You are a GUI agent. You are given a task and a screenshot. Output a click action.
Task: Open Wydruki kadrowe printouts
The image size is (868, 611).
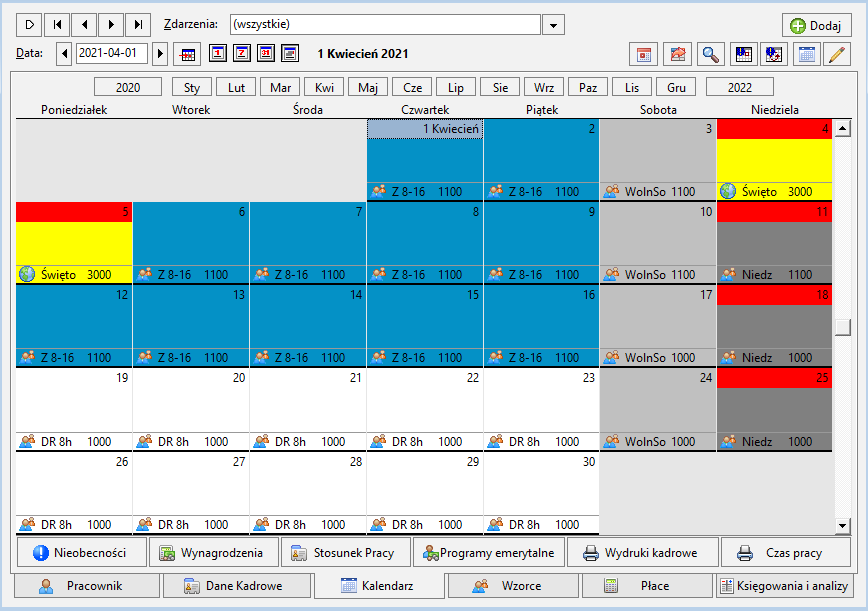tap(642, 553)
